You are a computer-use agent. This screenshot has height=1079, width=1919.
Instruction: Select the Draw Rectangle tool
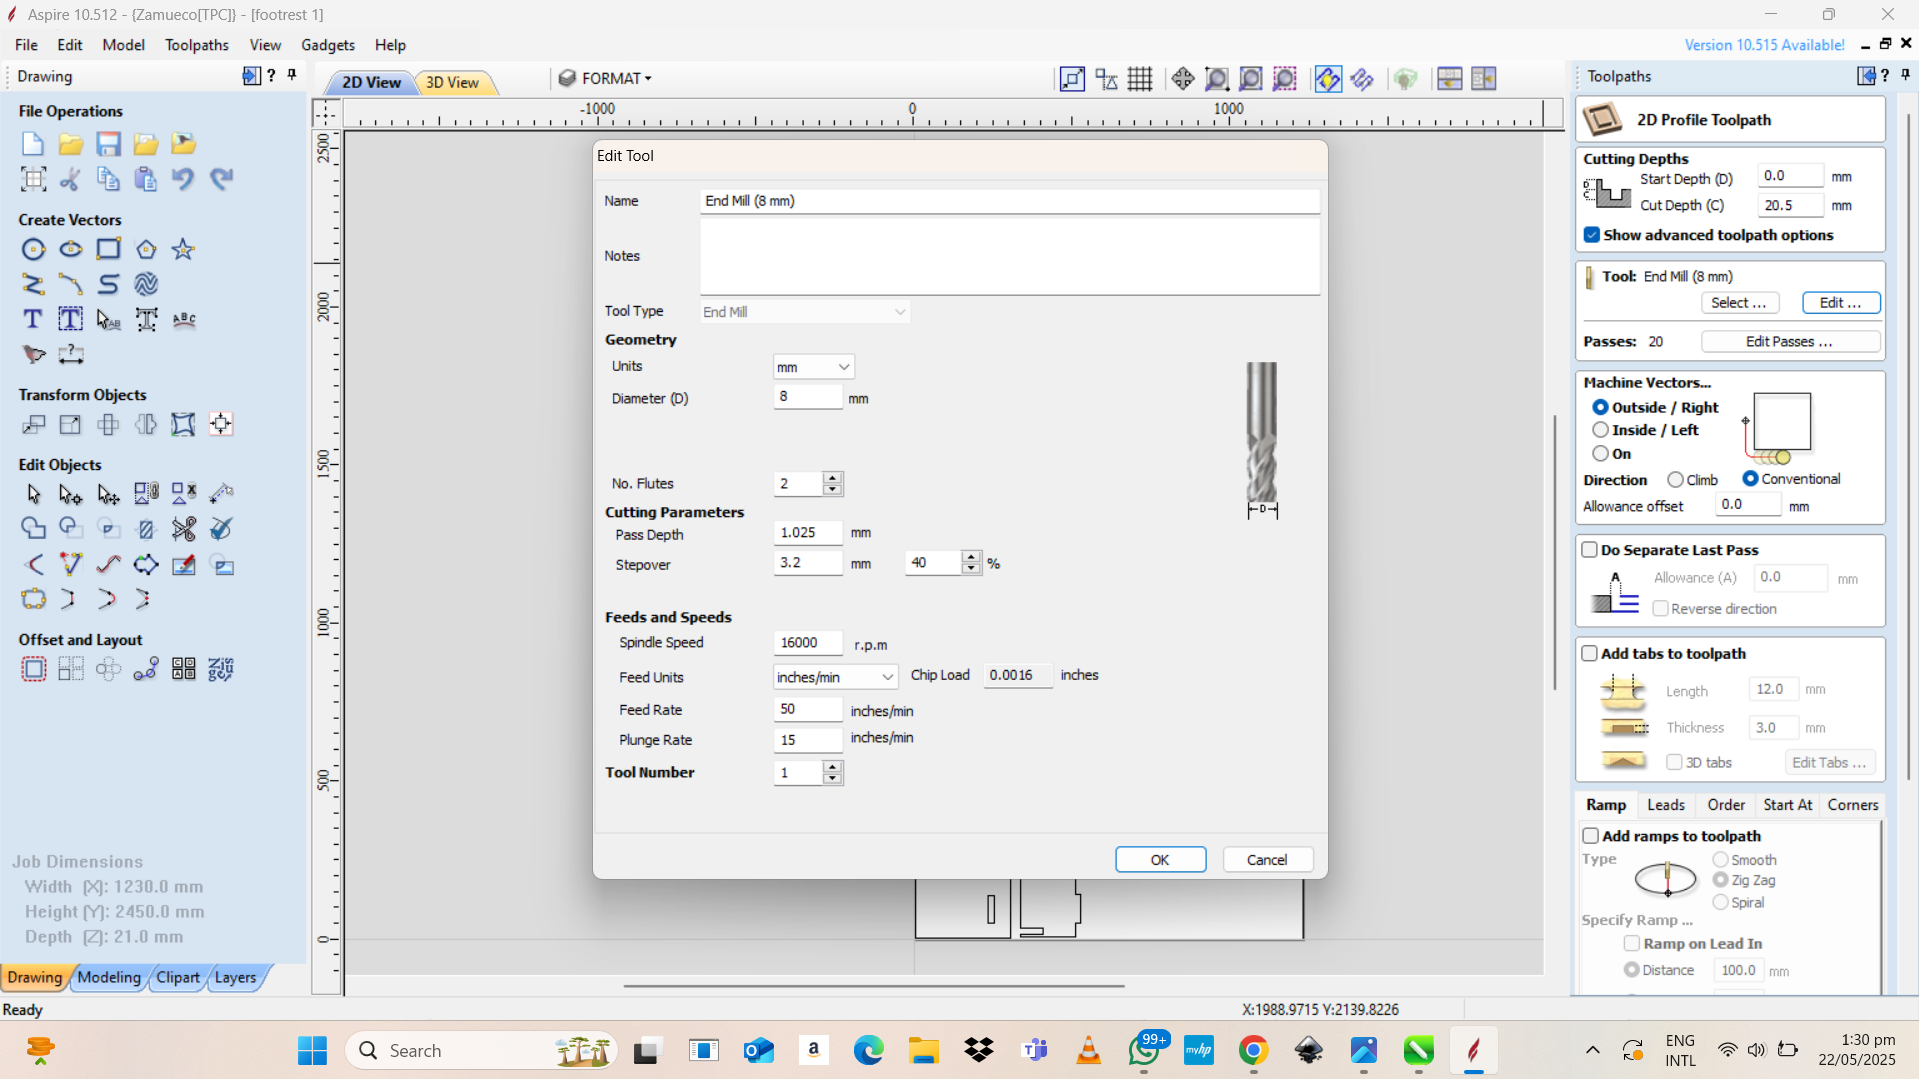point(108,249)
